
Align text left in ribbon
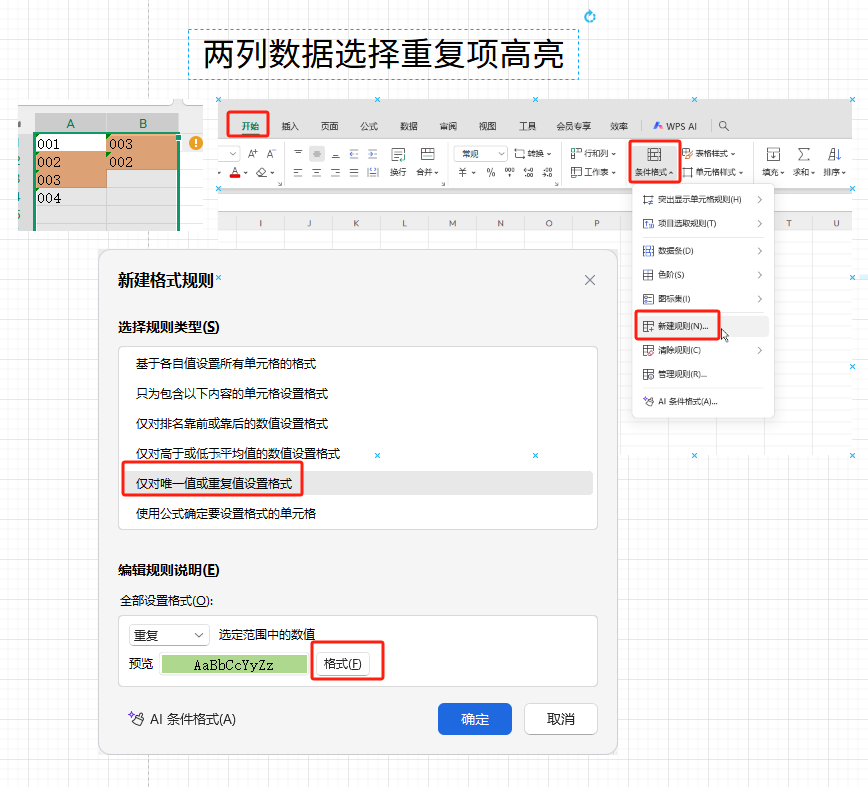click(x=298, y=173)
